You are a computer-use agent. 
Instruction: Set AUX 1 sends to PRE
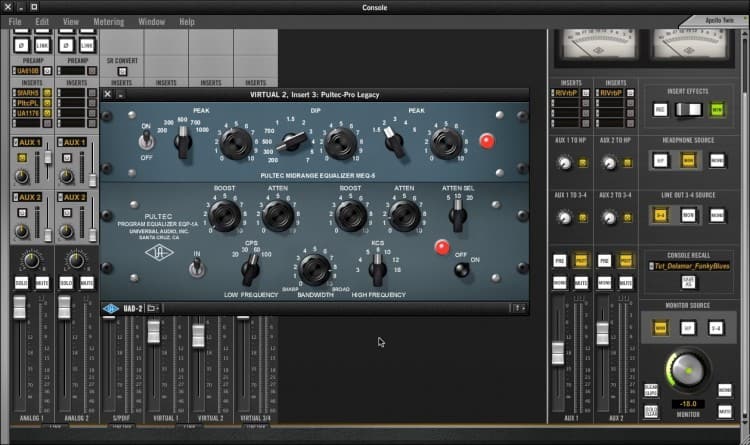(560, 261)
